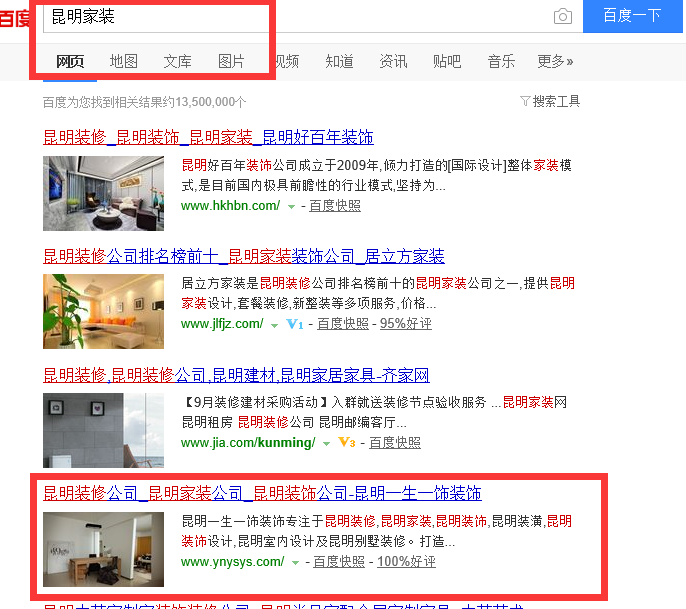This screenshot has width=686, height=609.
Task: Expand the dropdown arrow beside www.jlfjz.com
Action: click(274, 325)
